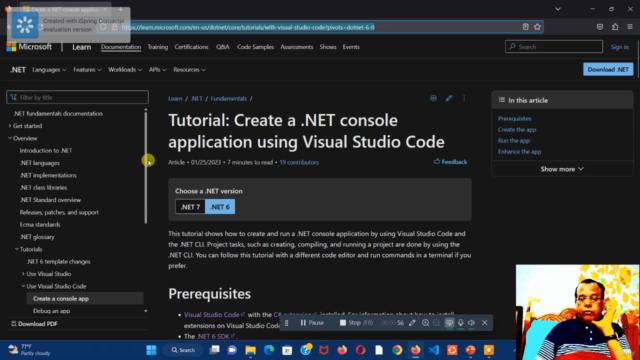Expand the Use Visual Studio node
The width and height of the screenshot is (640, 360).
pyautogui.click(x=23, y=274)
